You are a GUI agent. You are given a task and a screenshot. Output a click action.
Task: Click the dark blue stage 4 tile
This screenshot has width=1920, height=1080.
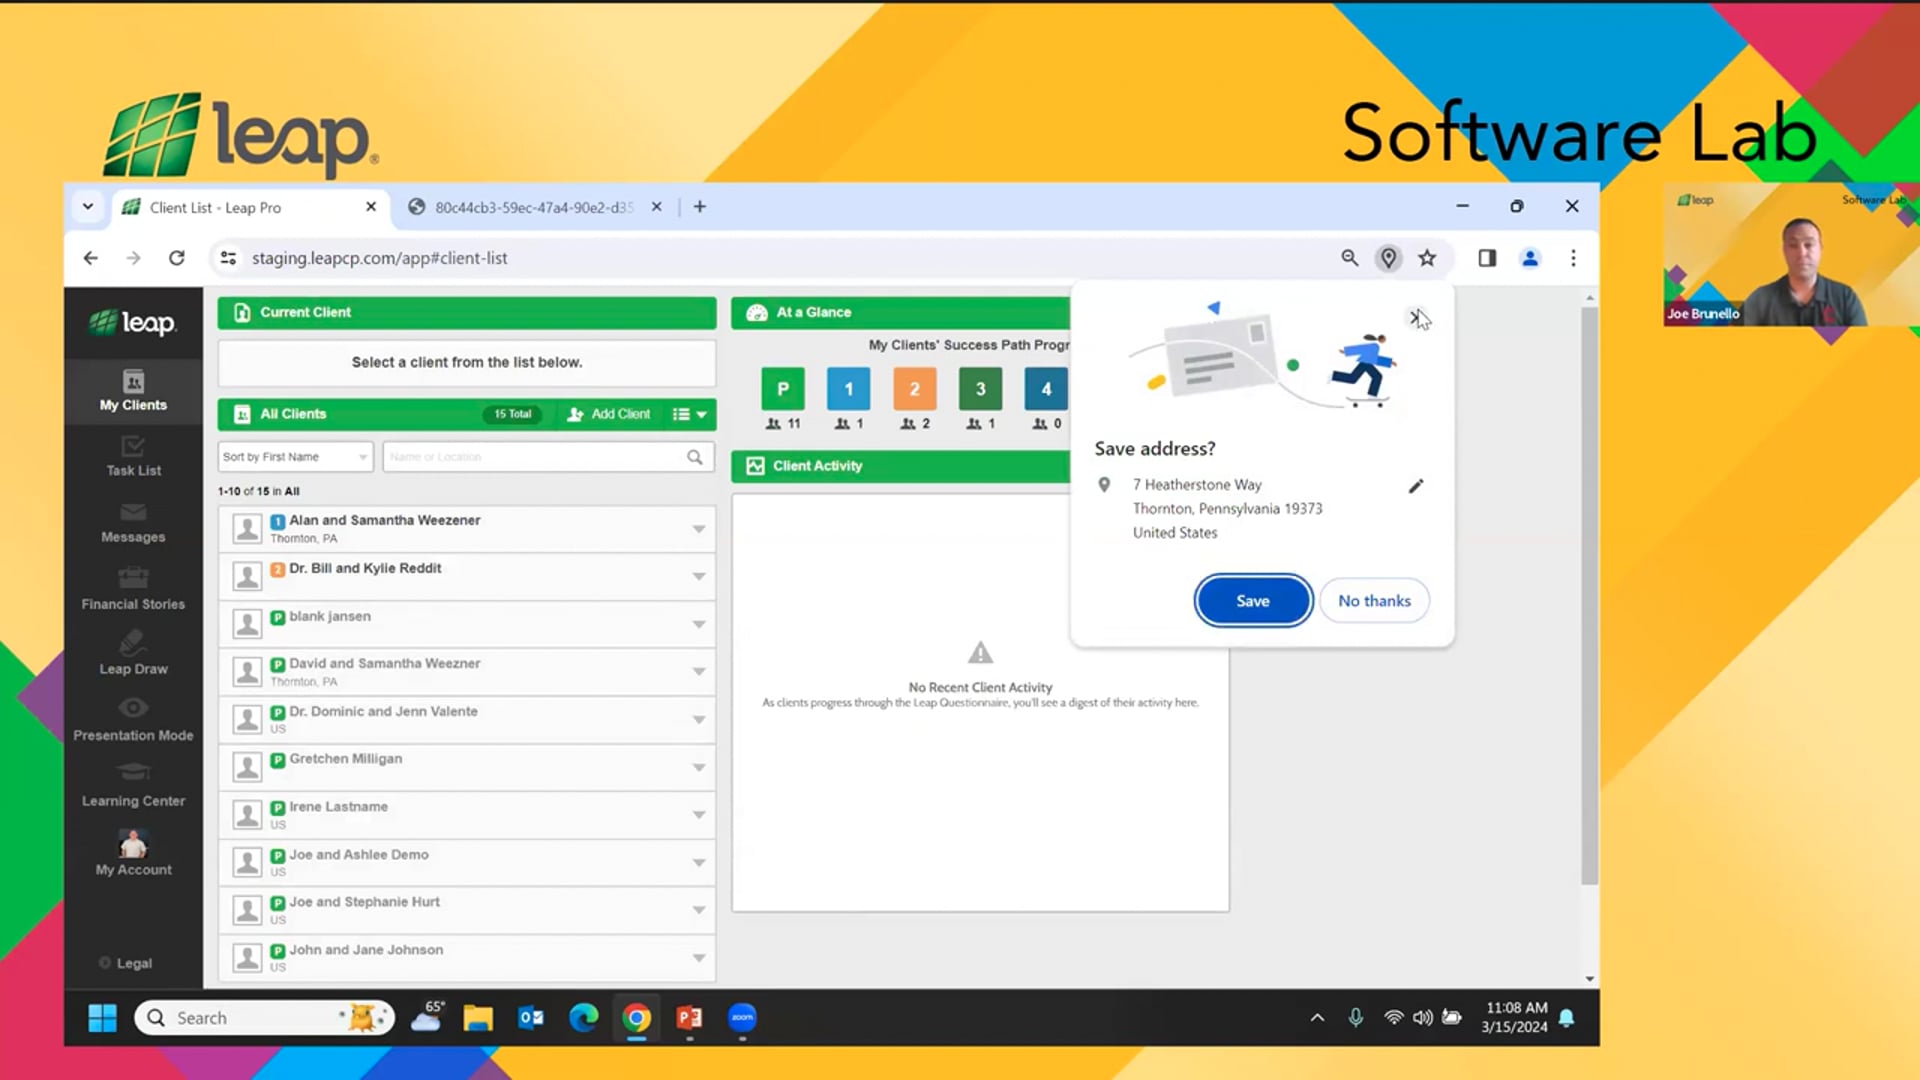[x=1046, y=389]
